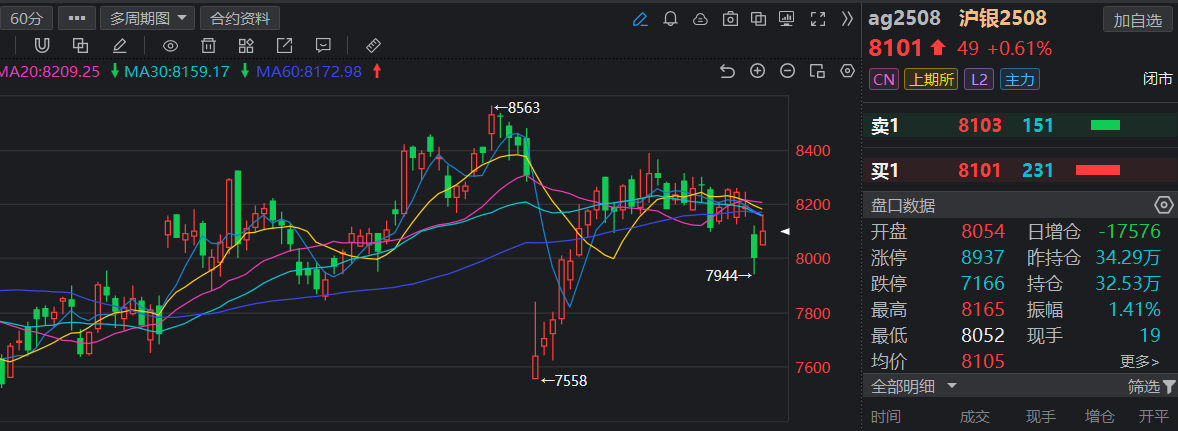Click the 主力 main contract tag
The image size is (1178, 431).
coord(1019,80)
